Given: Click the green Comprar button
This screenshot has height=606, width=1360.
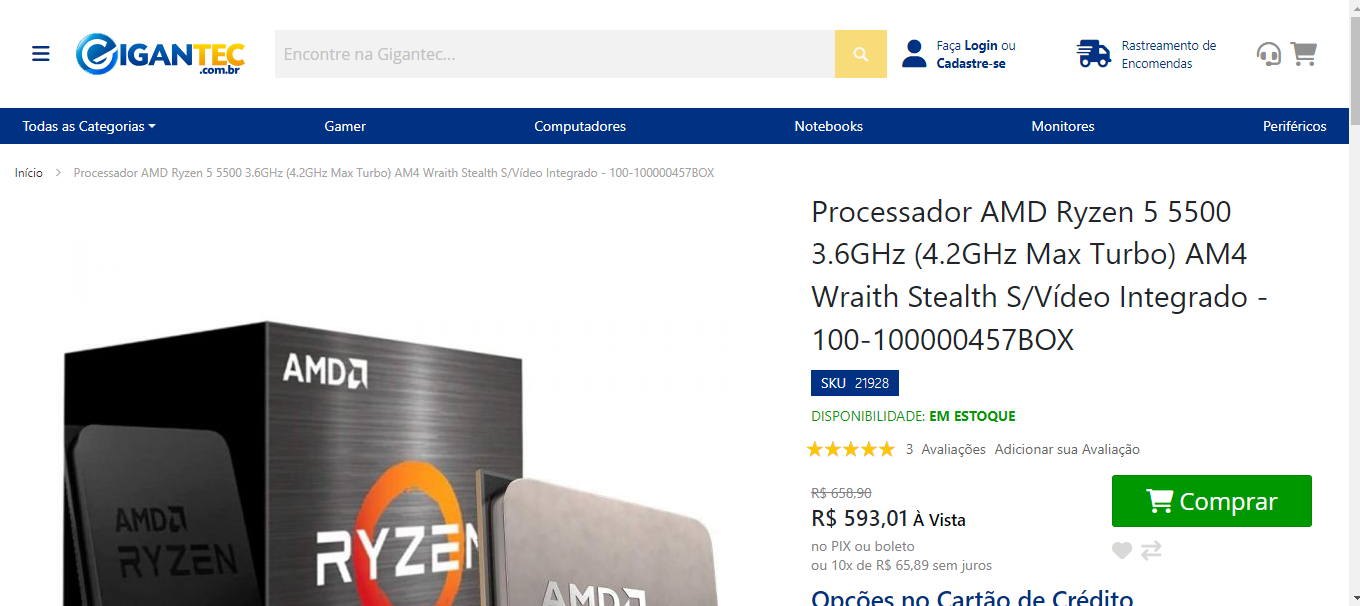Looking at the screenshot, I should (1212, 501).
